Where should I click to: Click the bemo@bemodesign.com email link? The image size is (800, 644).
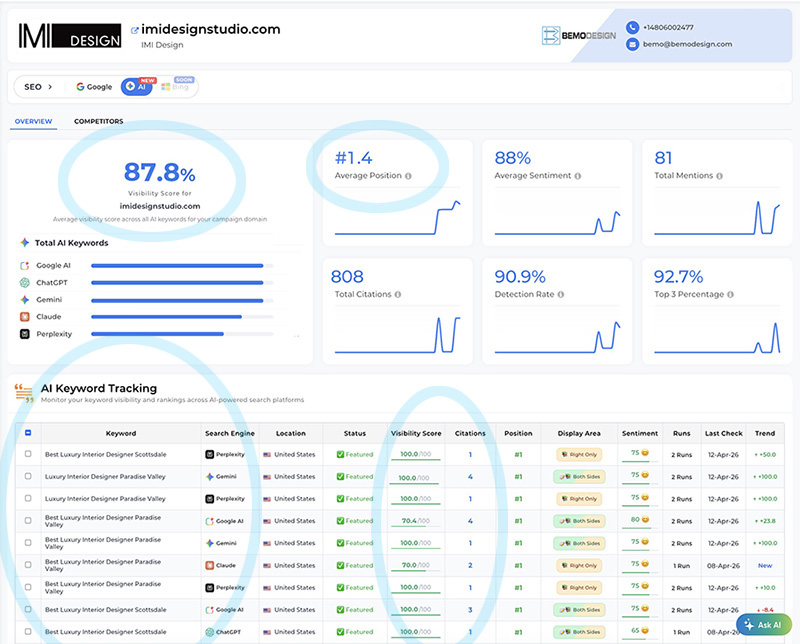pos(687,44)
